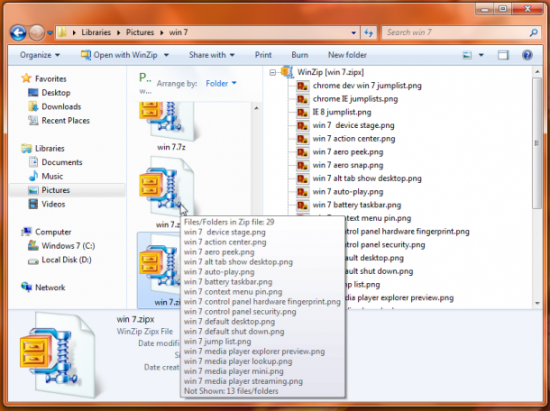Click Open with WinZip button
This screenshot has width=550, height=411.
tap(125, 55)
